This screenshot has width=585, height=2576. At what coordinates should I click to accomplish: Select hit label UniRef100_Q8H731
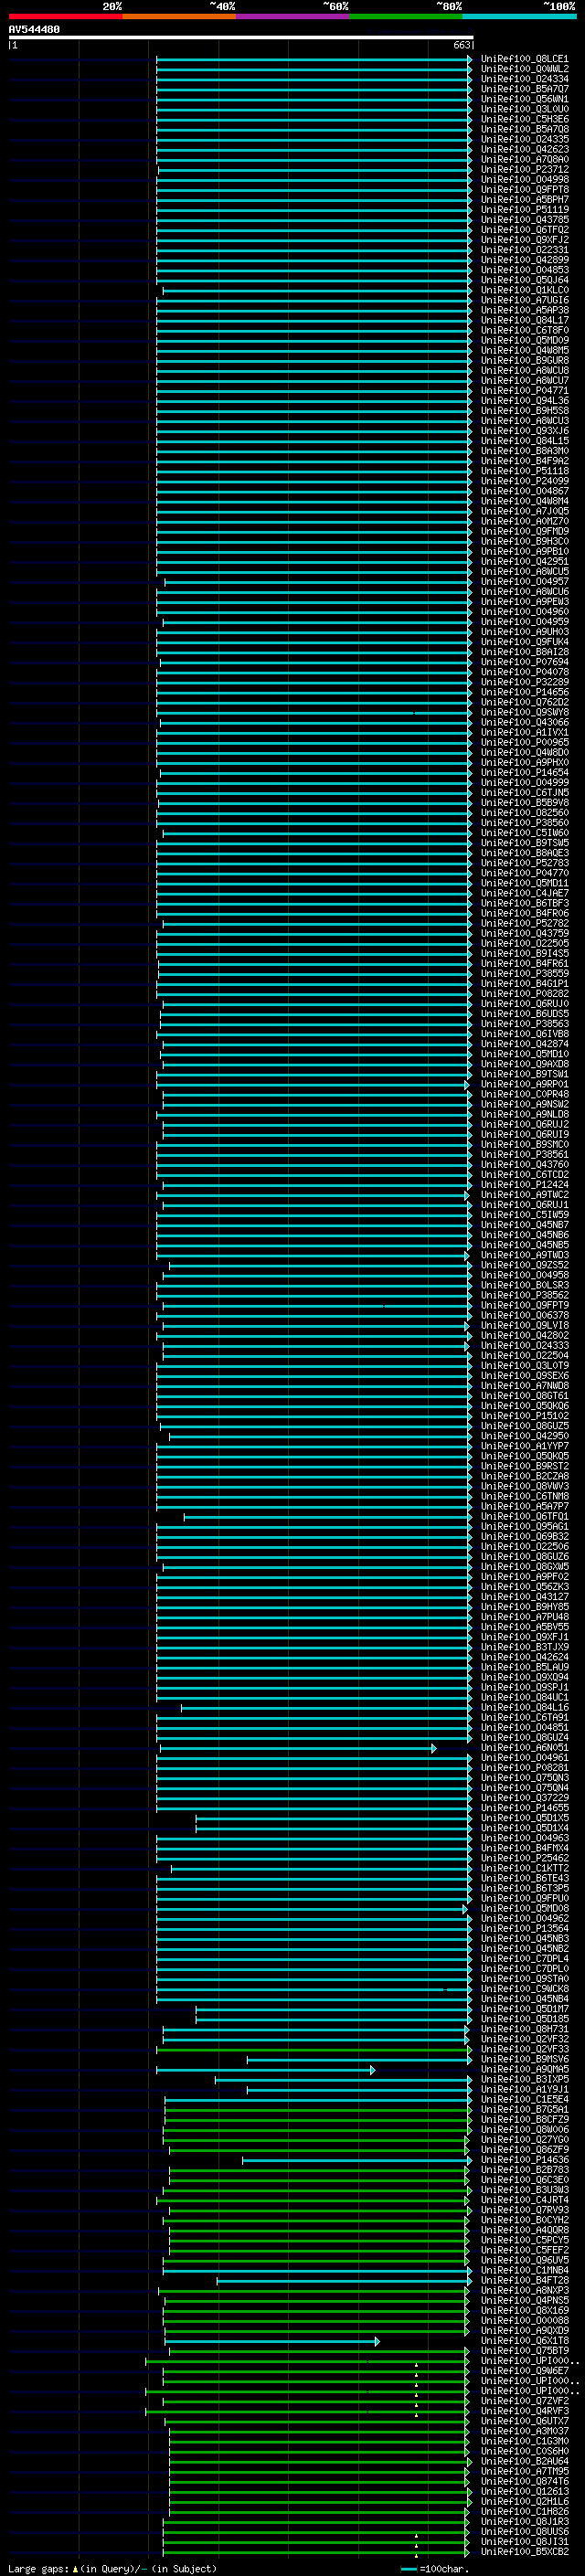524,2029
